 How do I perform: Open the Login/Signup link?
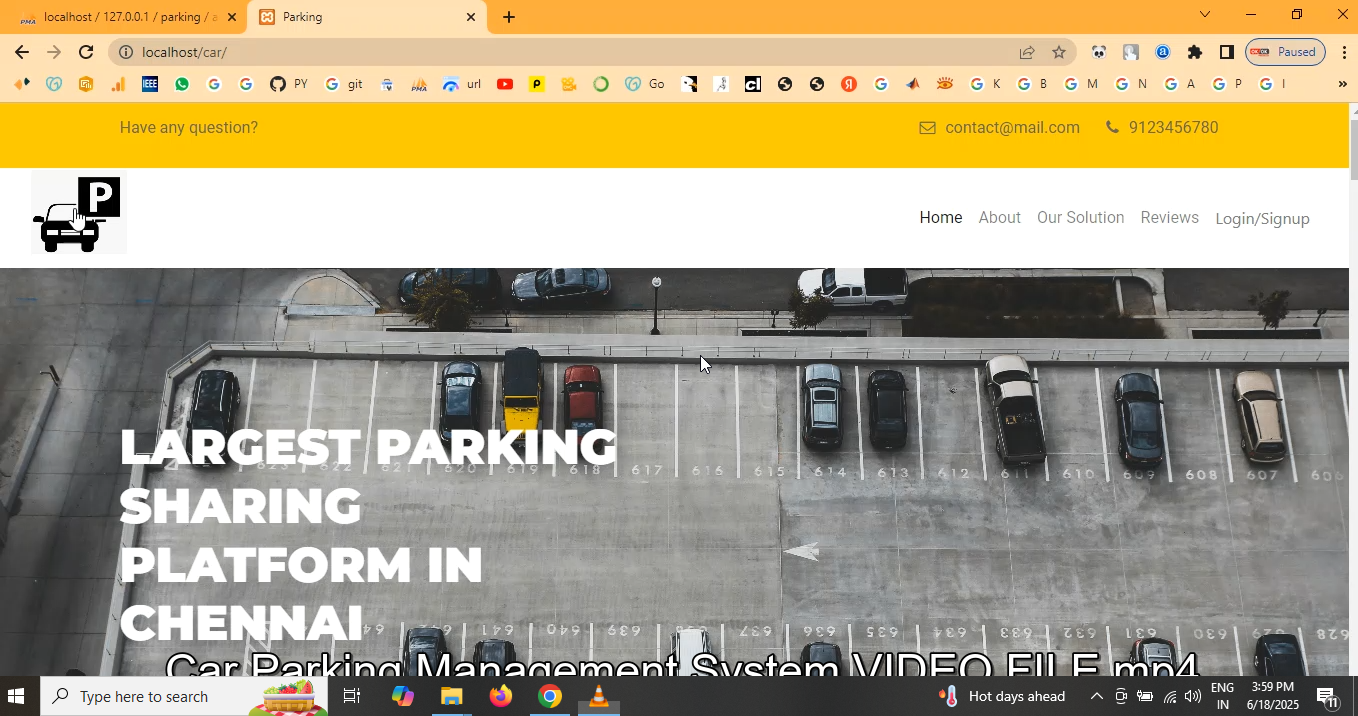click(x=1262, y=219)
